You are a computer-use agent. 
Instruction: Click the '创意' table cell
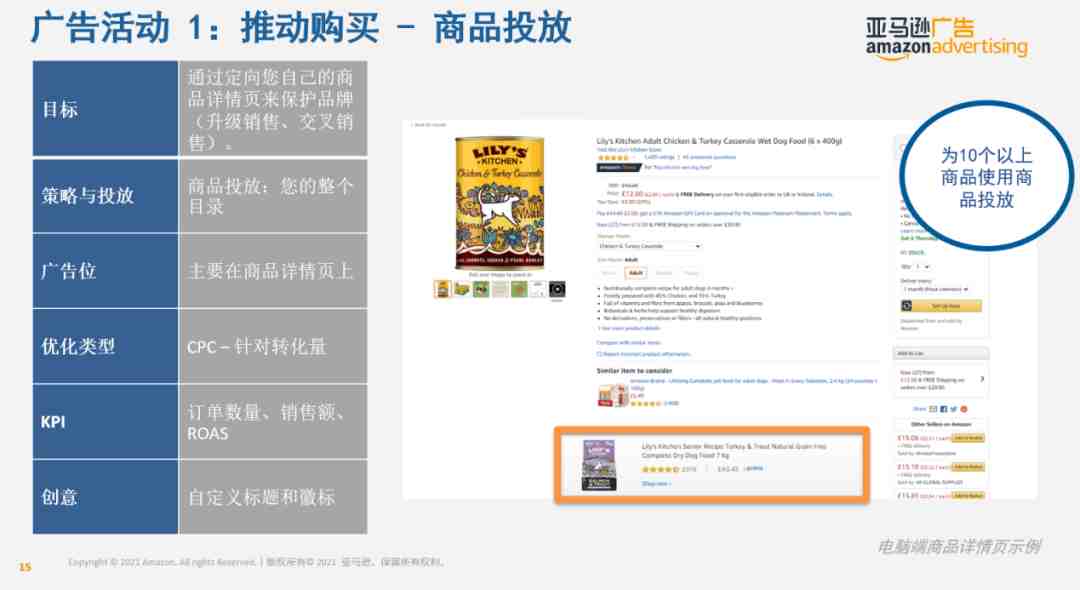pyautogui.click(x=105, y=497)
